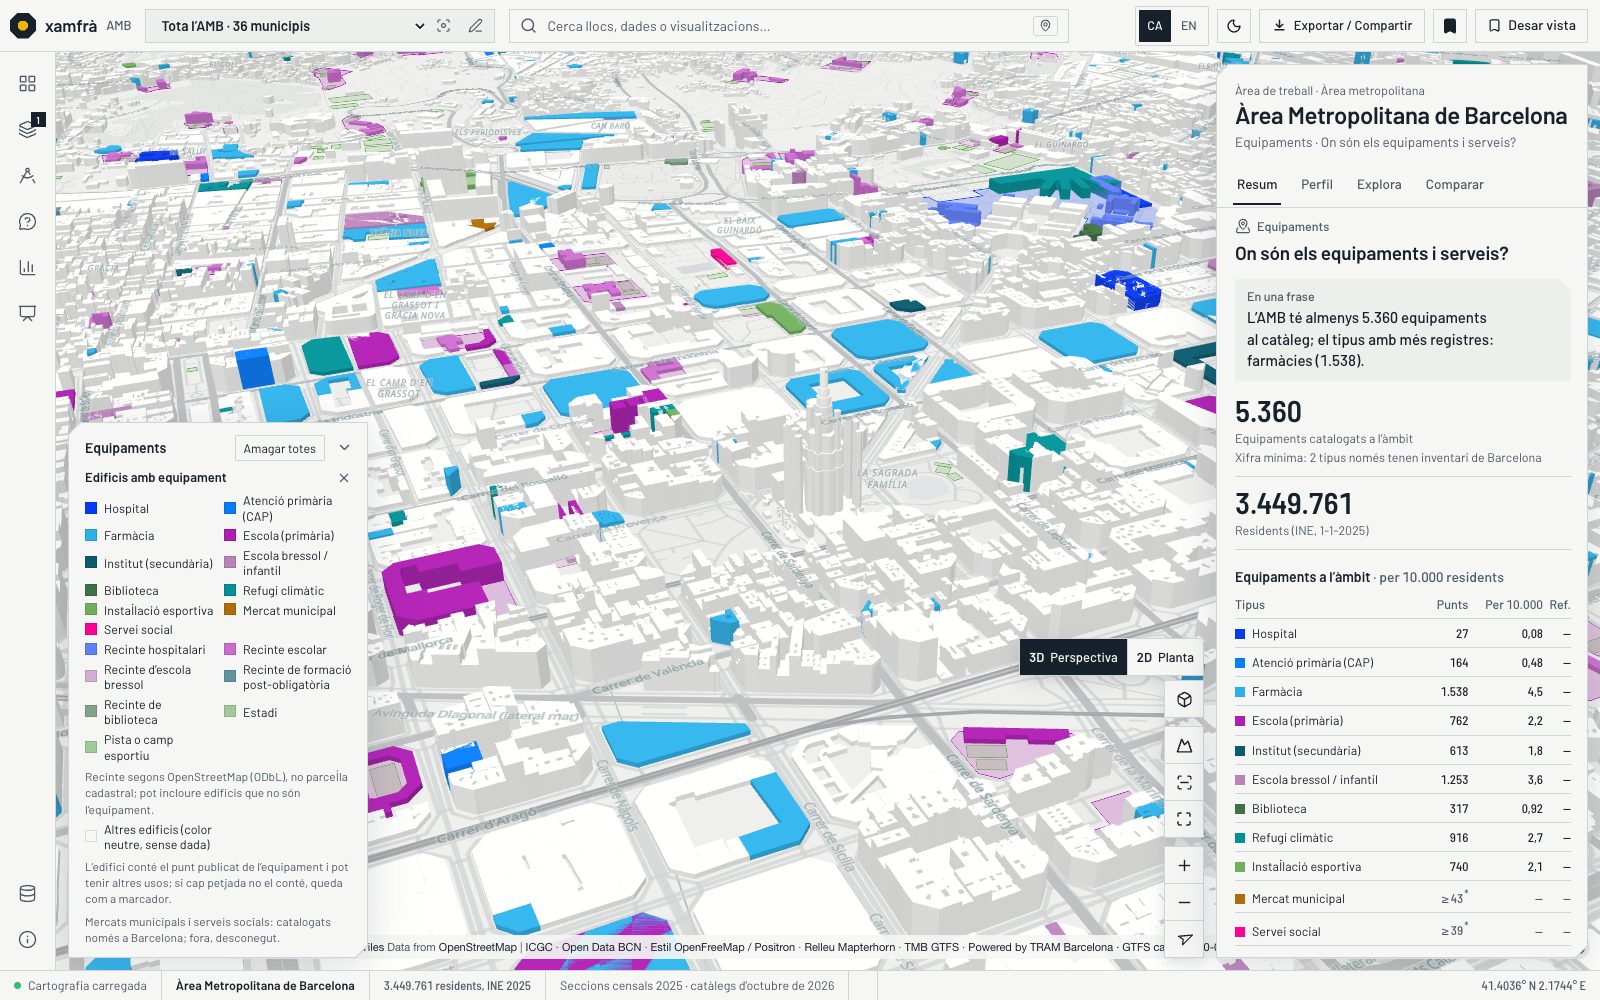The width and height of the screenshot is (1600, 1000).
Task: Open the presentation screen icon in sidebar
Action: pyautogui.click(x=27, y=313)
